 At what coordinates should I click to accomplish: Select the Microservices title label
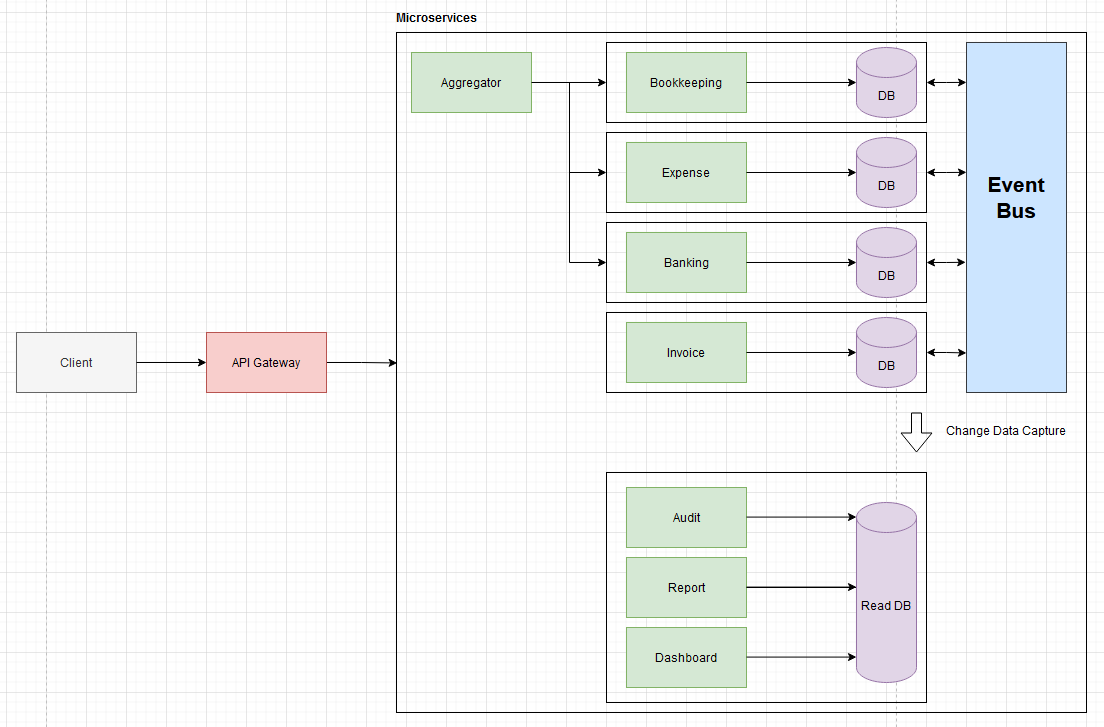pyautogui.click(x=436, y=18)
